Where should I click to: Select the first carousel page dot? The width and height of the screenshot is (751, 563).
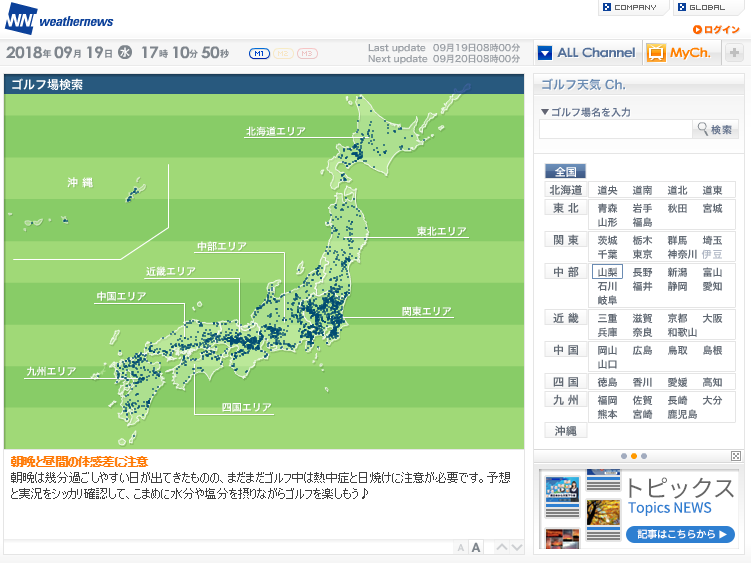(624, 456)
